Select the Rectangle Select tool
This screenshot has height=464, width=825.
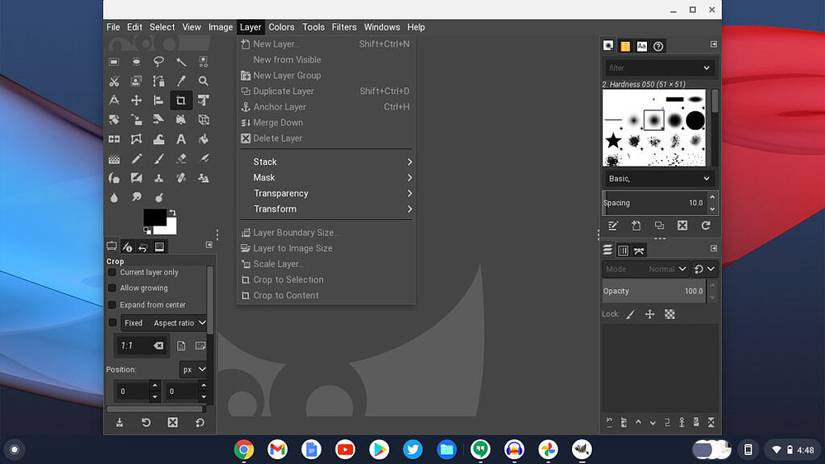tap(114, 62)
